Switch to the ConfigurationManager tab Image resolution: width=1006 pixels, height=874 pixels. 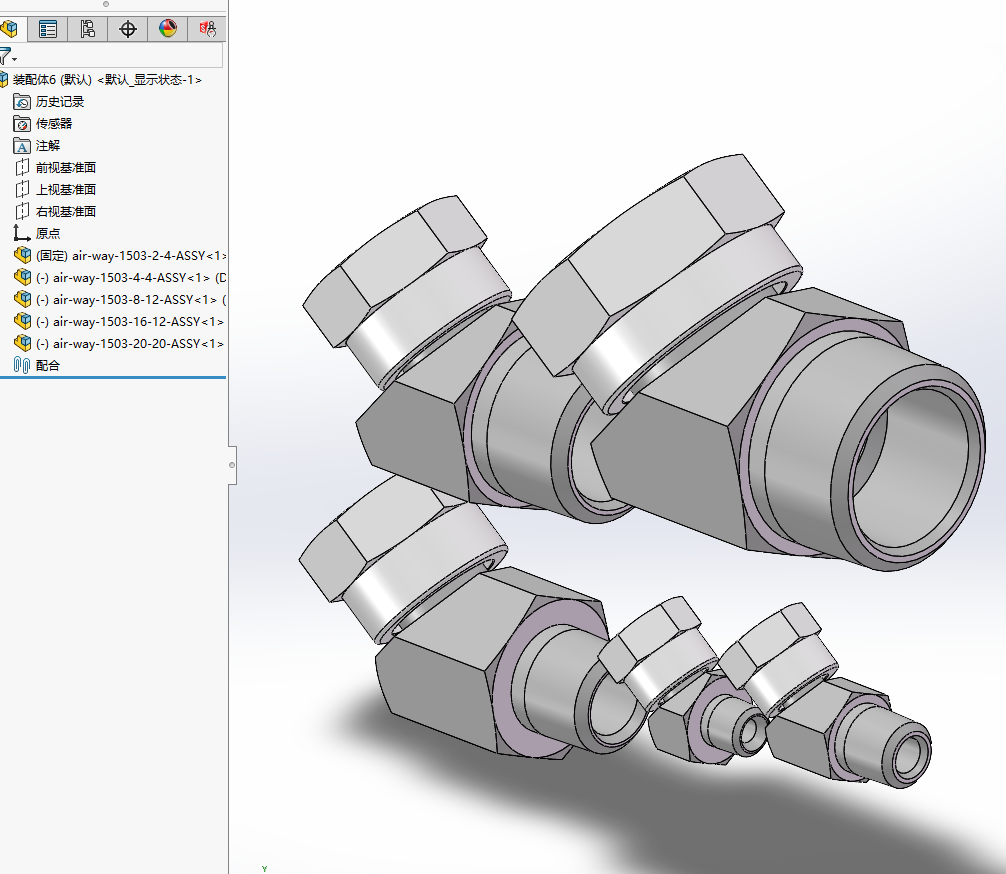[x=87, y=29]
